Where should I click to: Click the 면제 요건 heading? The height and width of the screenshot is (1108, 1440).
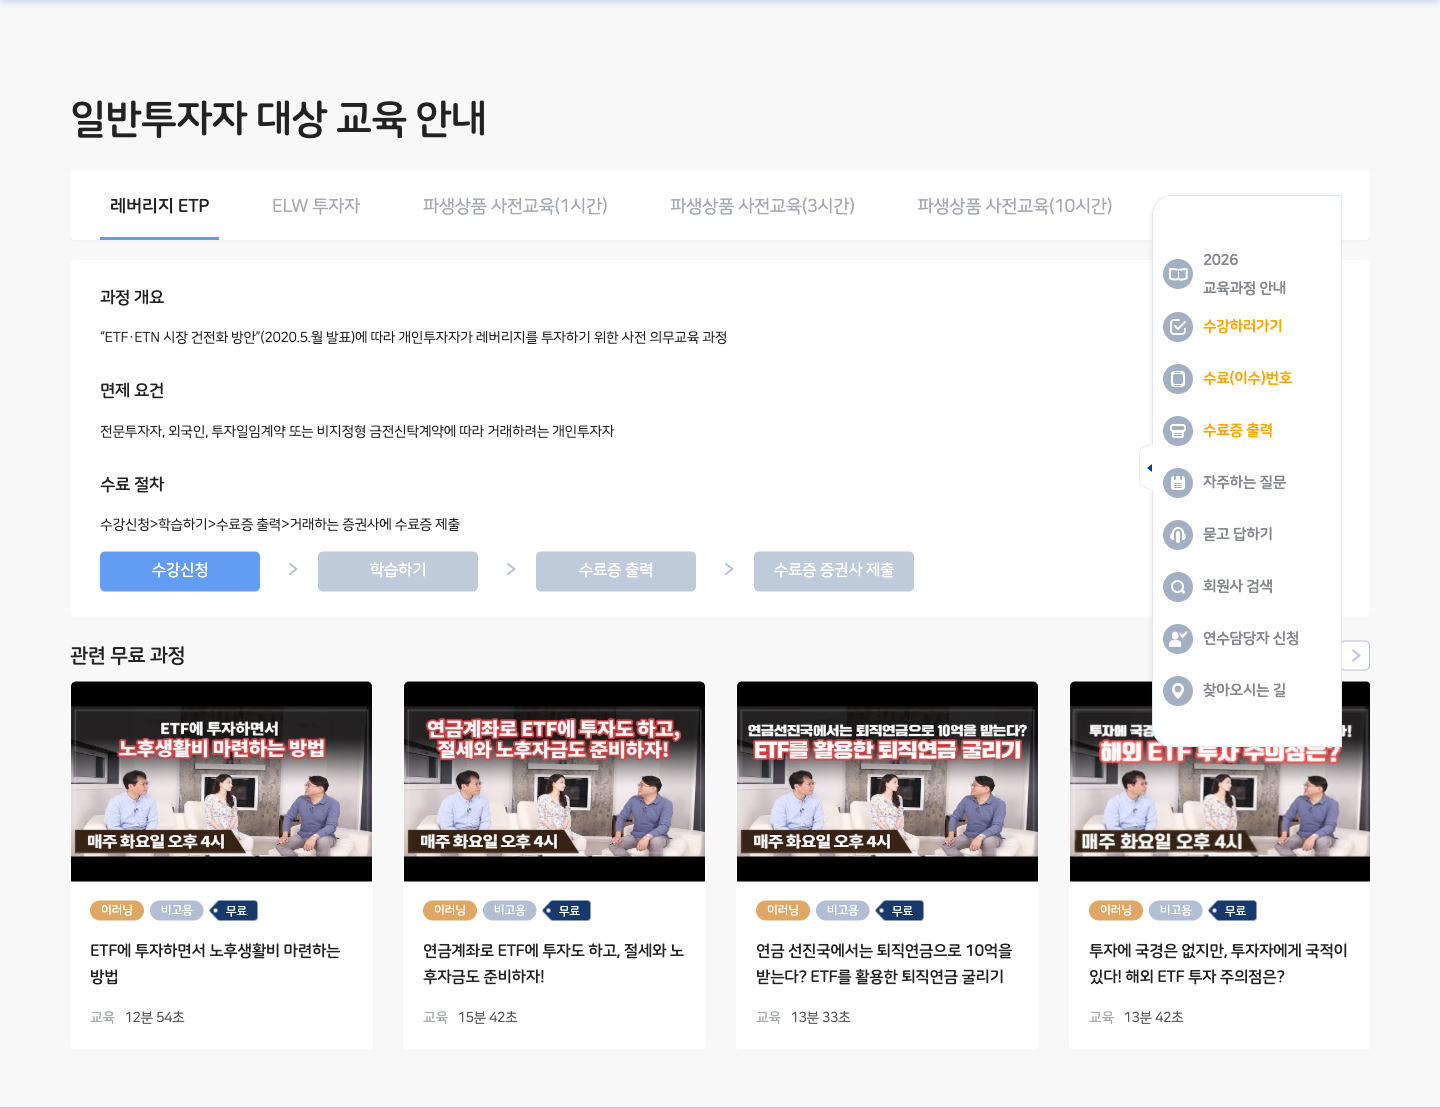(x=132, y=390)
